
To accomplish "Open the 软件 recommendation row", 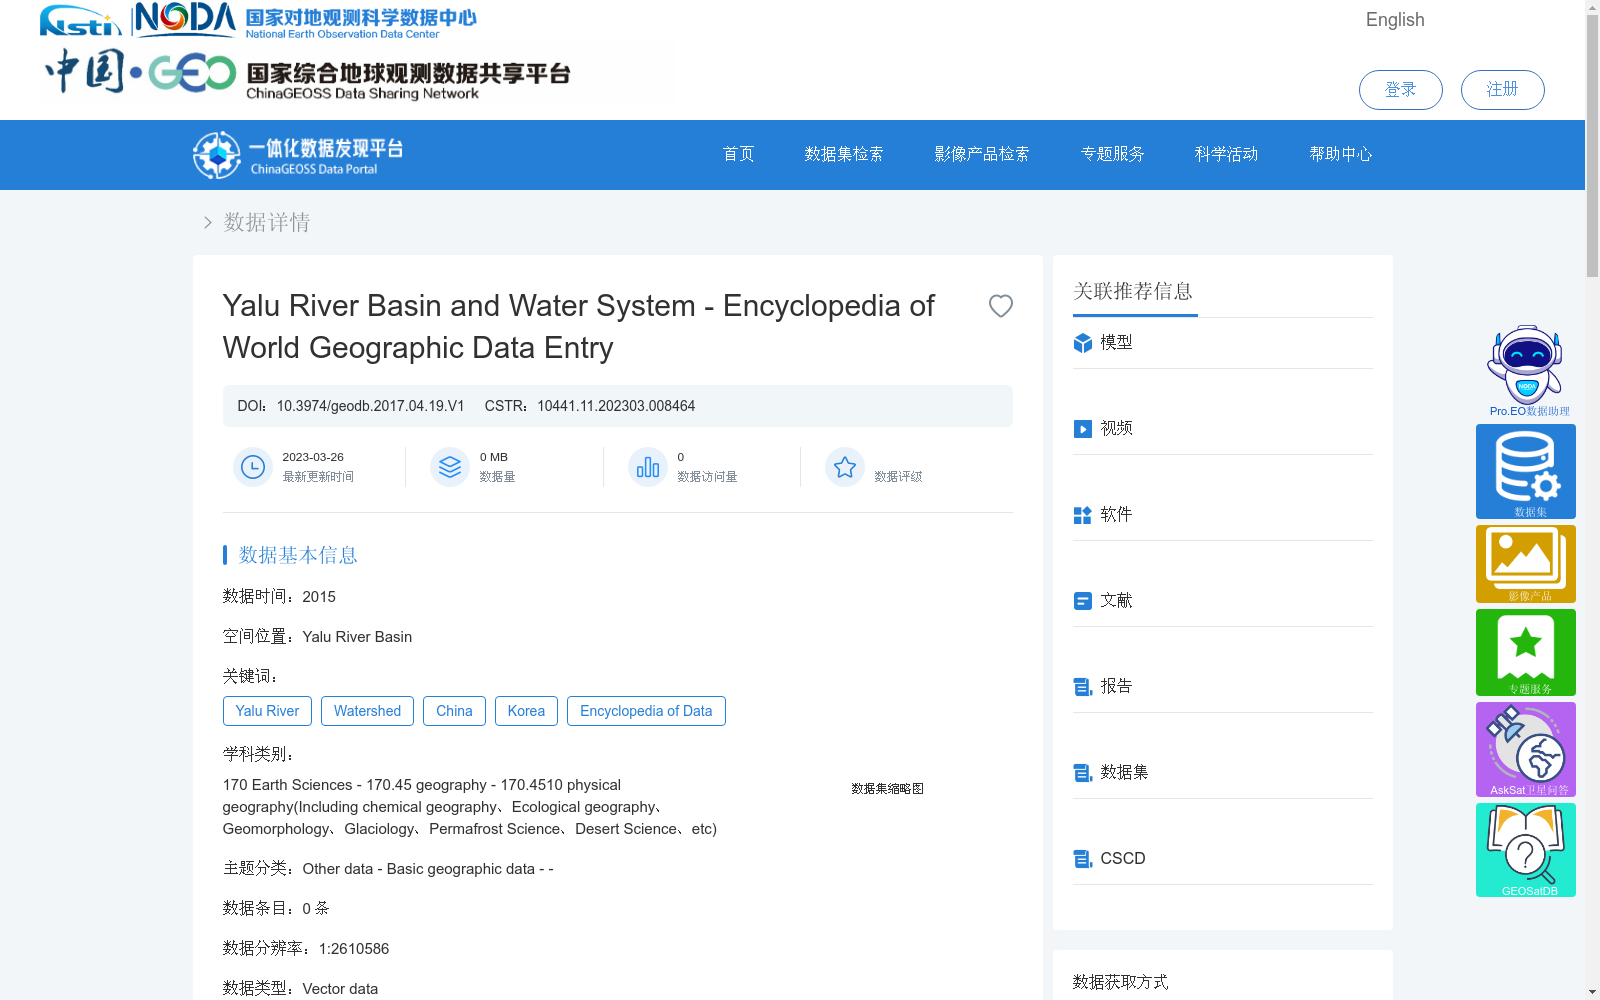I will (1223, 515).
